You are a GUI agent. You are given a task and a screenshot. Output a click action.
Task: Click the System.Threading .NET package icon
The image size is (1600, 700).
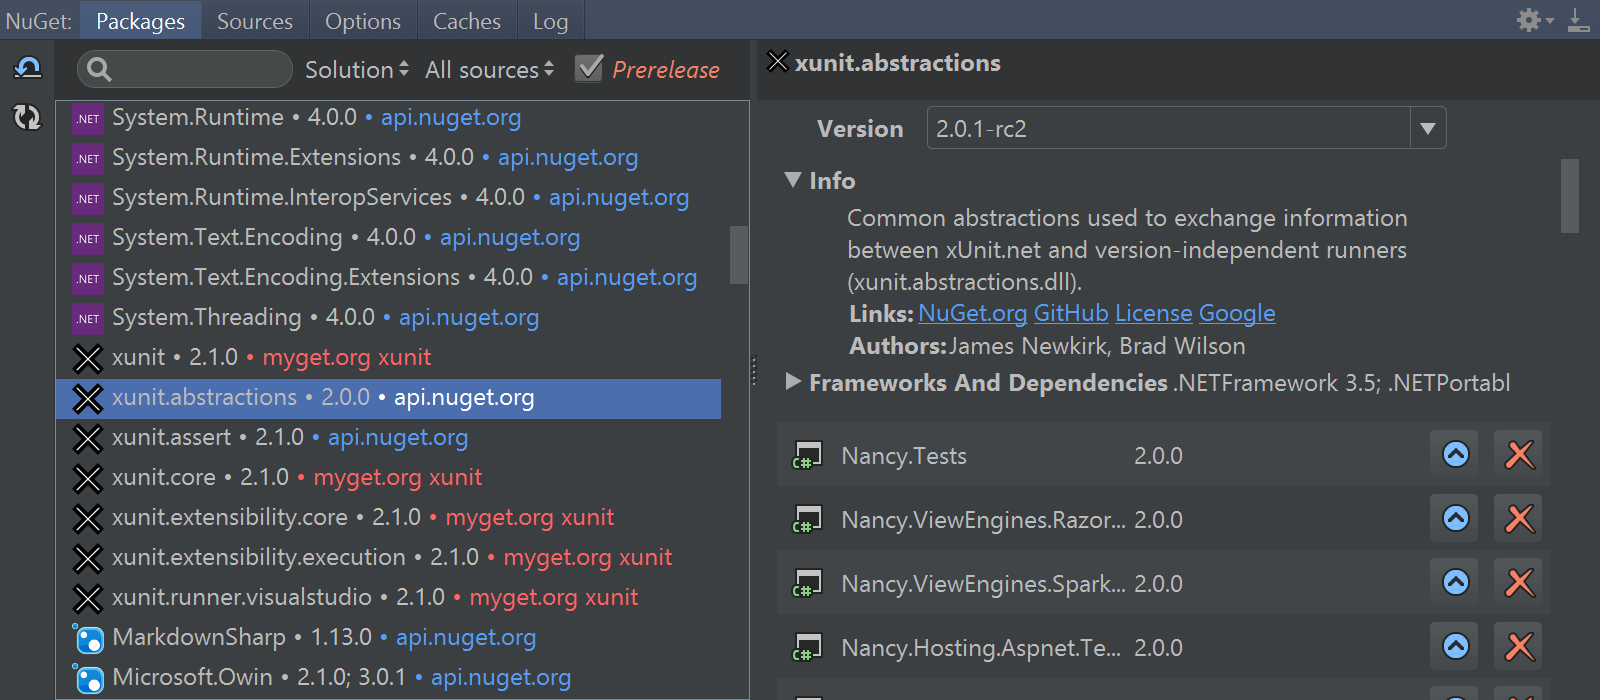pos(88,318)
